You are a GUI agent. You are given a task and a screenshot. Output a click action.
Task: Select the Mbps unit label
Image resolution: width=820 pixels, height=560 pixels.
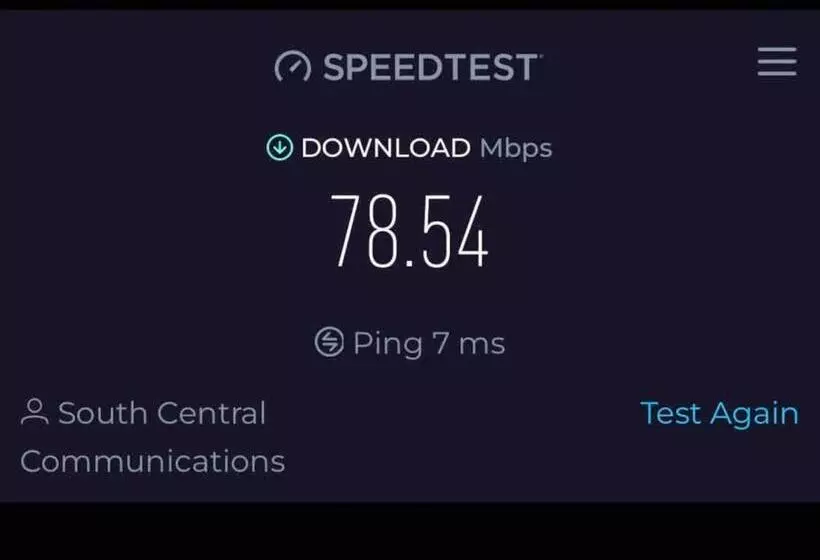tap(516, 148)
